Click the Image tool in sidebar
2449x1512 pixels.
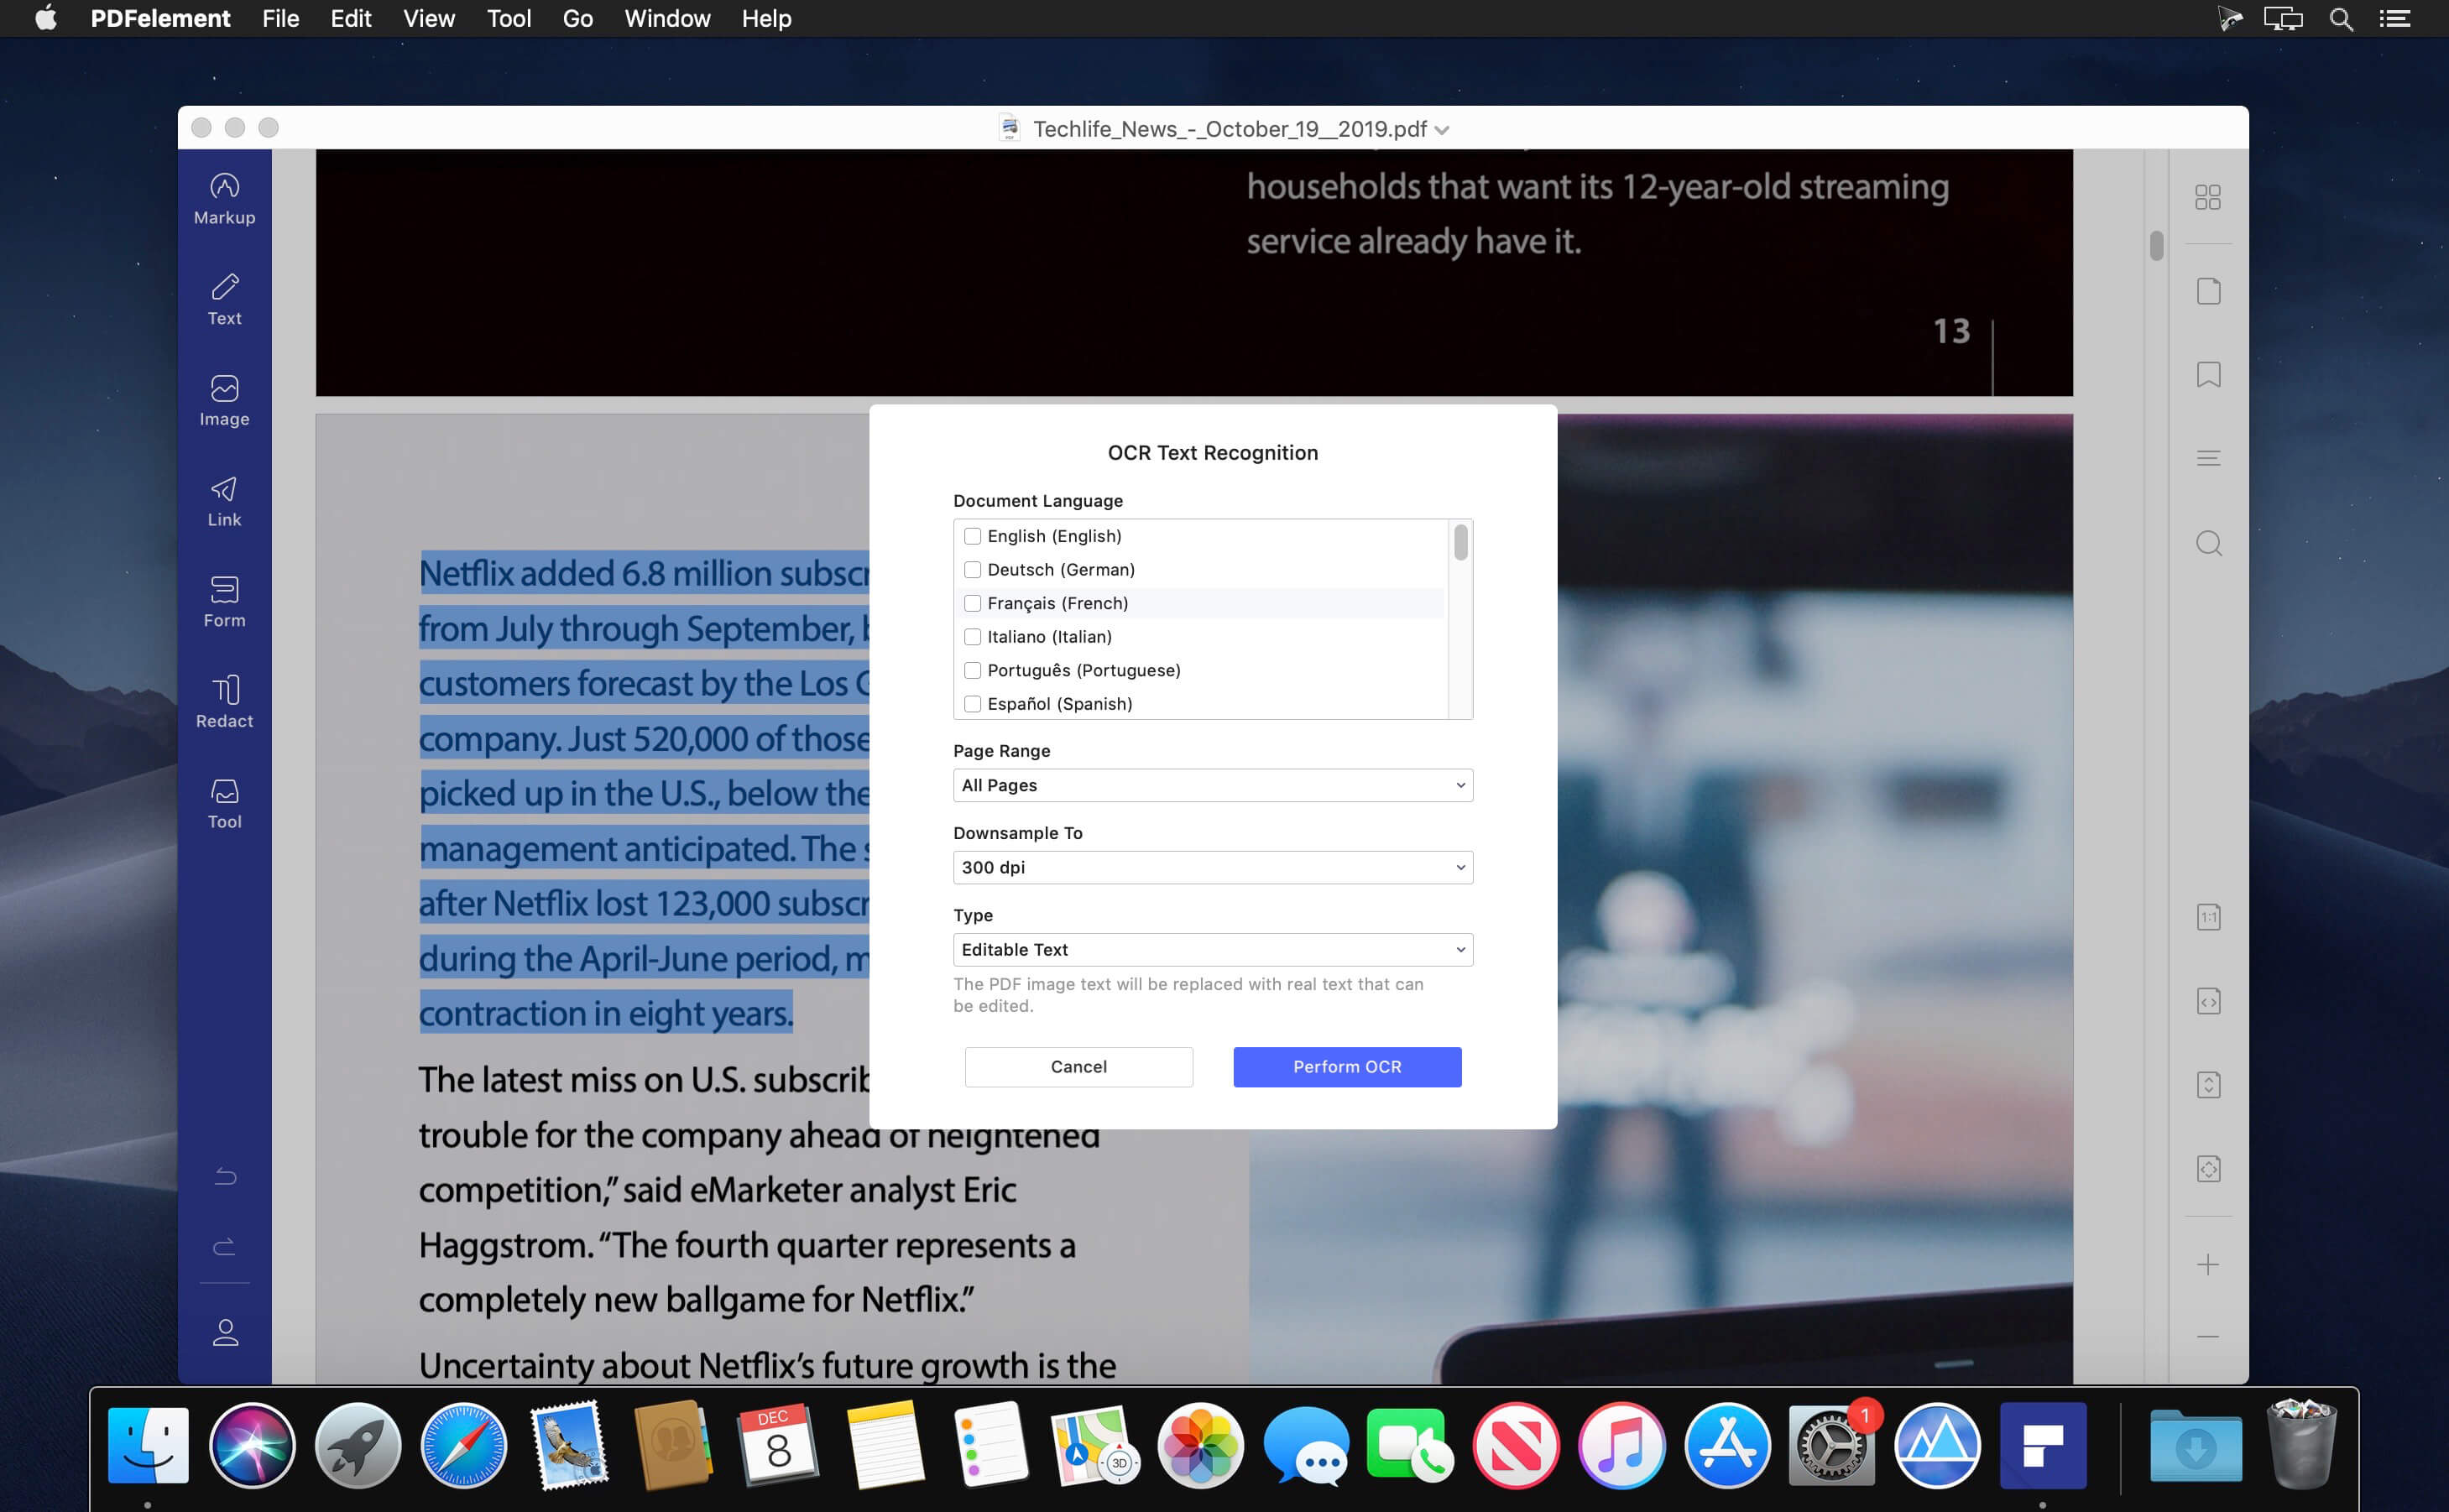(224, 400)
